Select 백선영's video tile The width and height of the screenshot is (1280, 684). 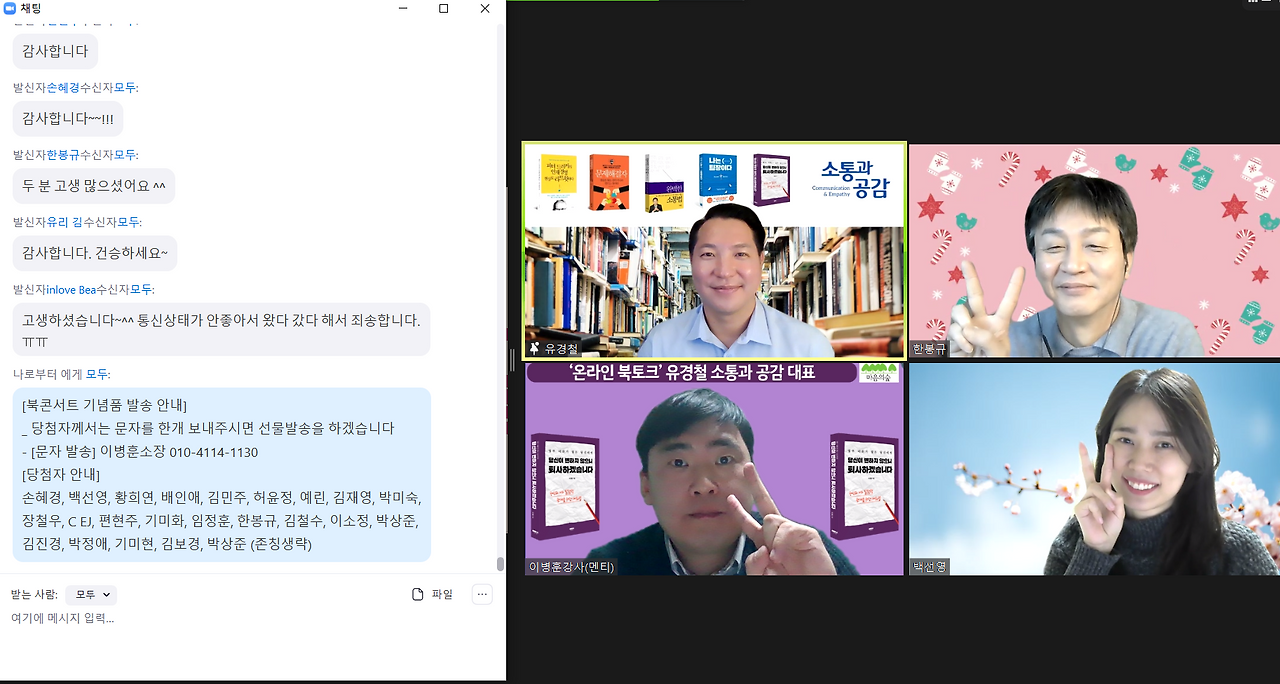[1094, 469]
